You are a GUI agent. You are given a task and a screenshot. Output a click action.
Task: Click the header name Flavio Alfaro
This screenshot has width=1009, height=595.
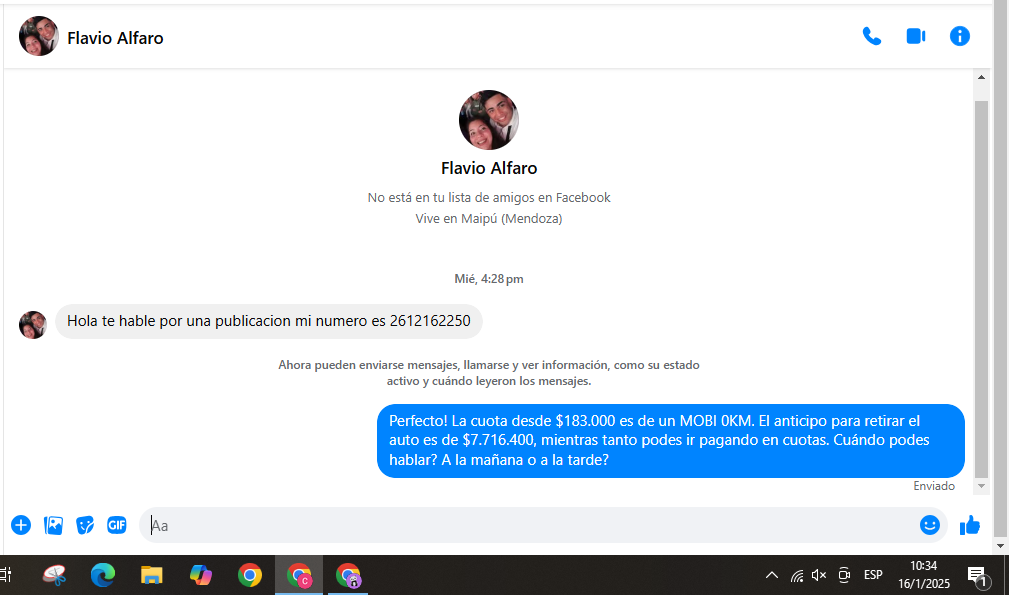pyautogui.click(x=115, y=38)
